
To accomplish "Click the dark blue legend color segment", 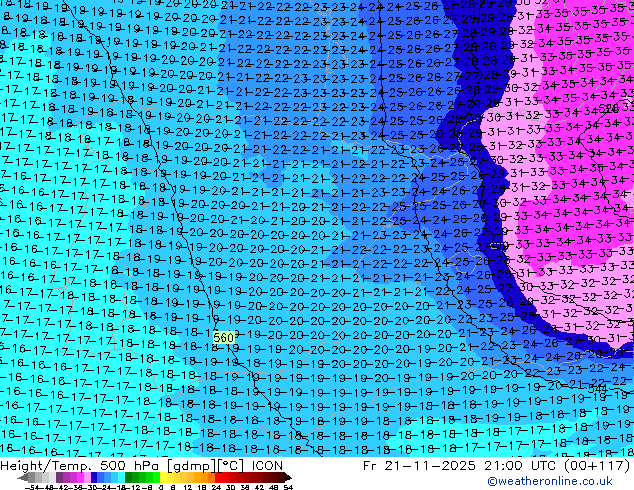I will [94, 477].
